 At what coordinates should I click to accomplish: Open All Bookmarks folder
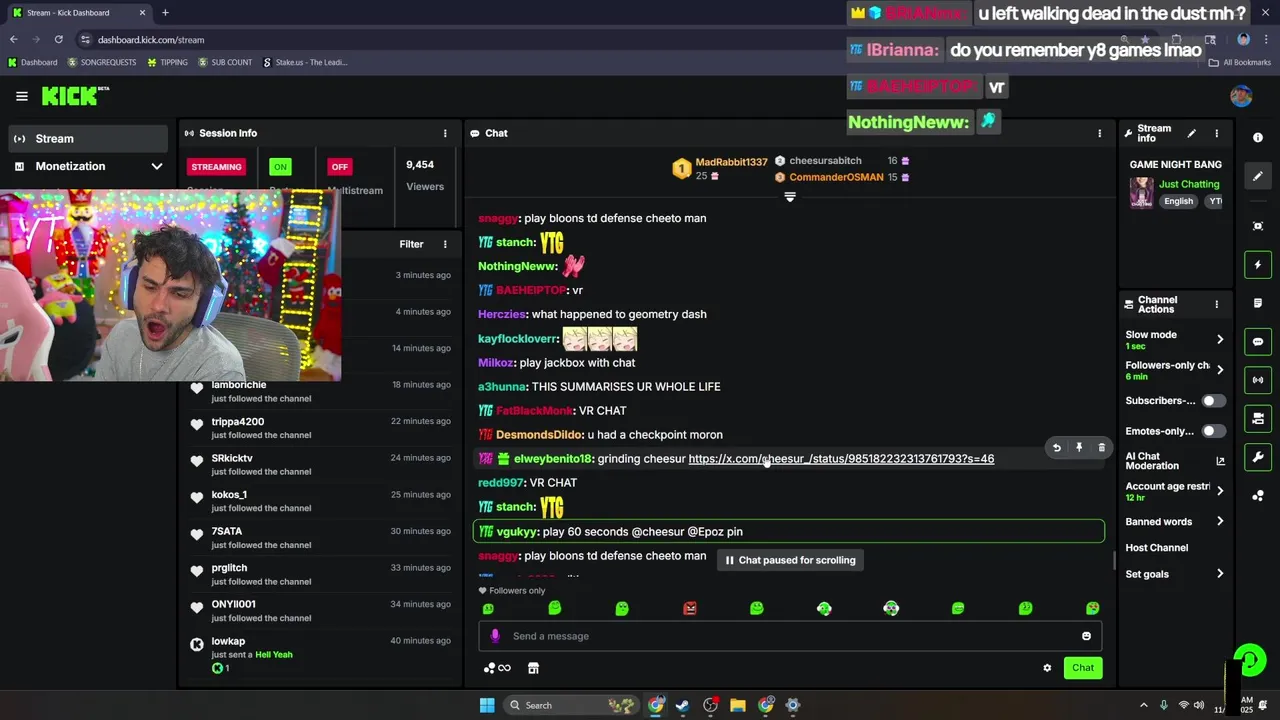pos(1240,62)
